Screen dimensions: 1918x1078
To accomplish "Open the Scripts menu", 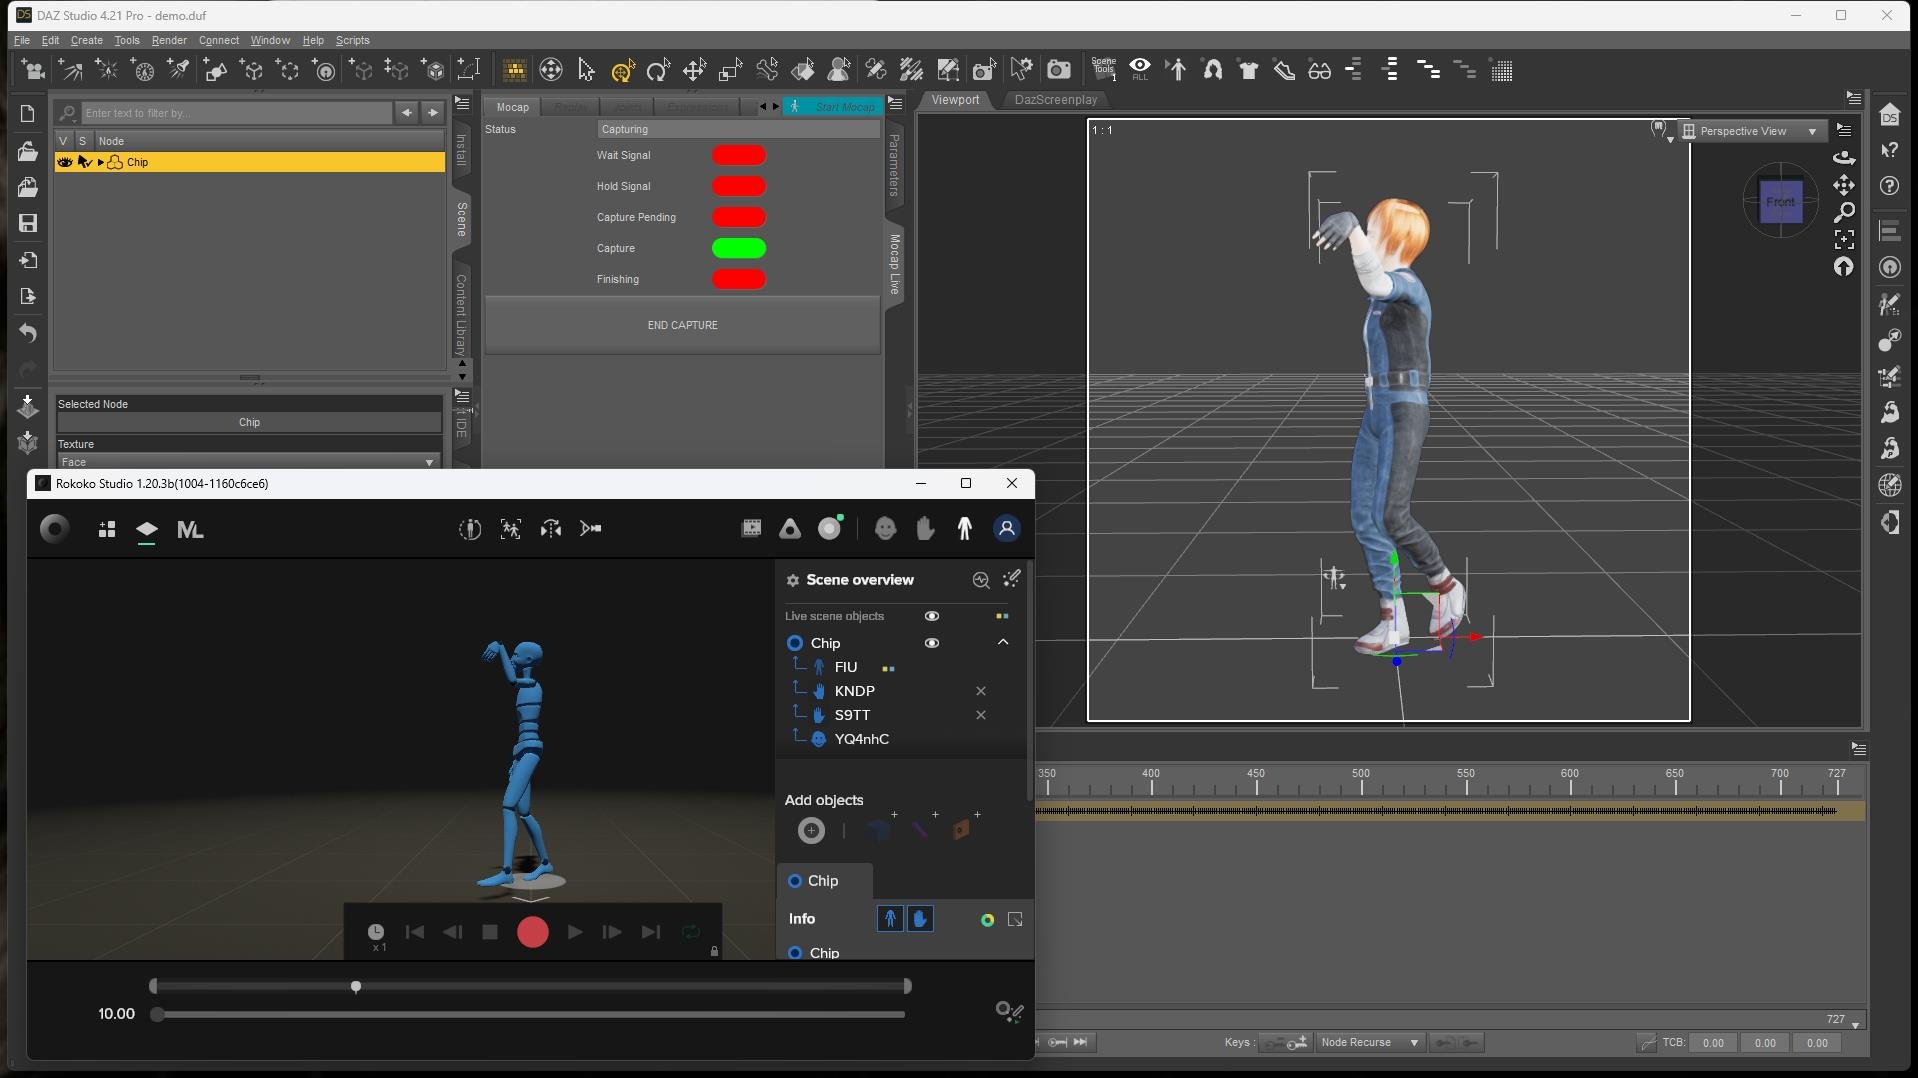I will click(x=352, y=40).
